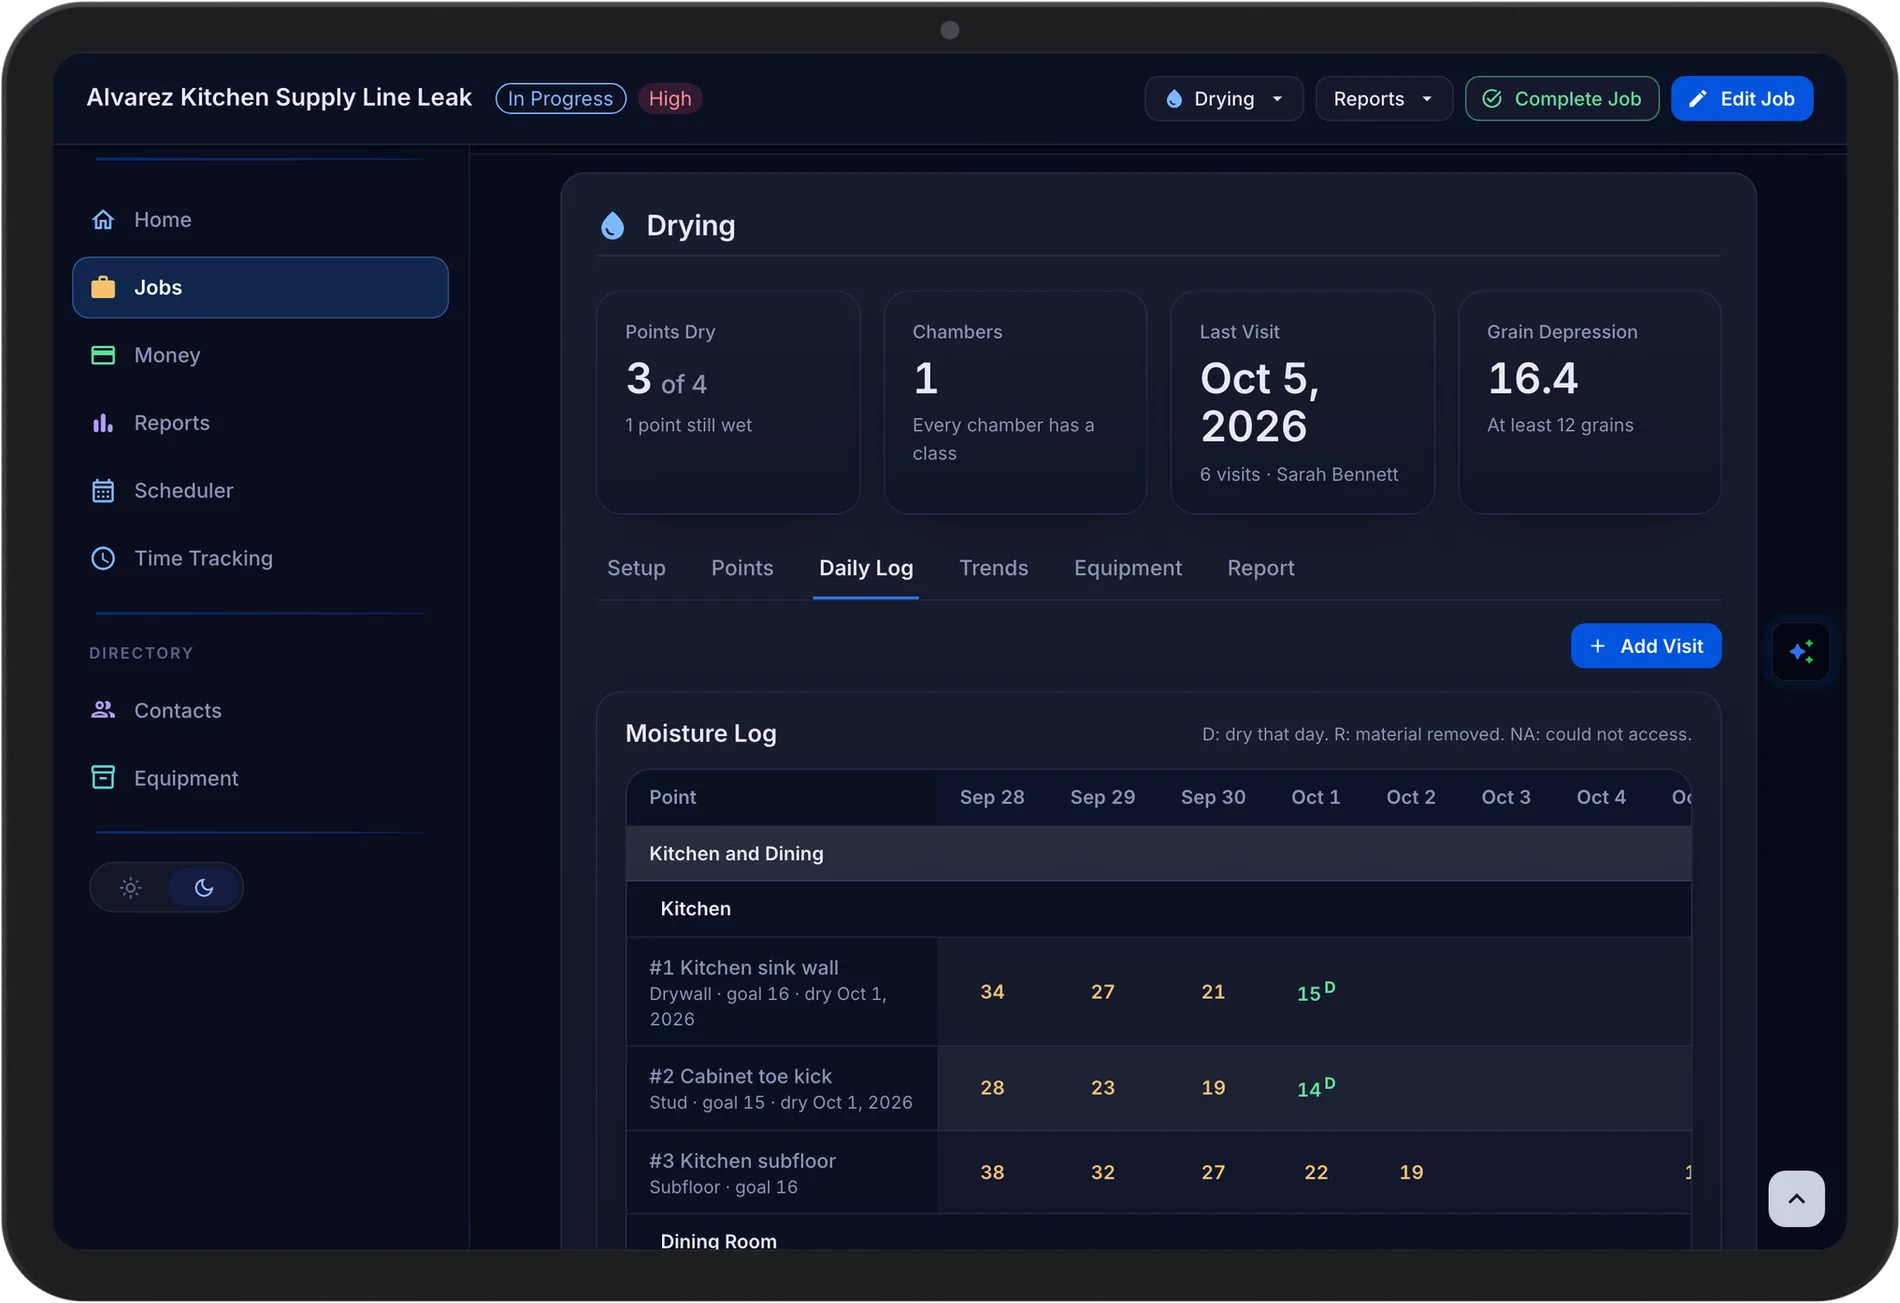Open the Grain Depression summary card
This screenshot has width=1900, height=1303.
[x=1589, y=402]
